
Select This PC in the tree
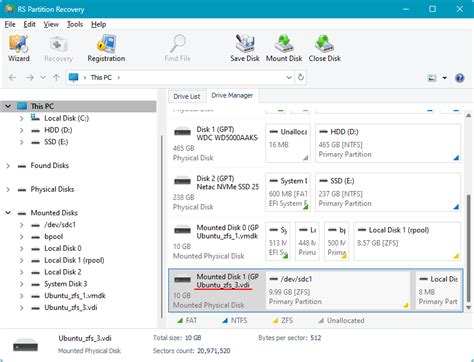(x=42, y=106)
